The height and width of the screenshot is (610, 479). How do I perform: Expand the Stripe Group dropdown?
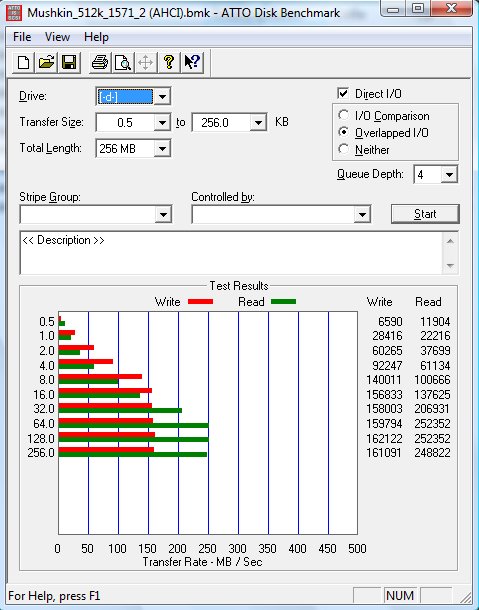coord(163,214)
